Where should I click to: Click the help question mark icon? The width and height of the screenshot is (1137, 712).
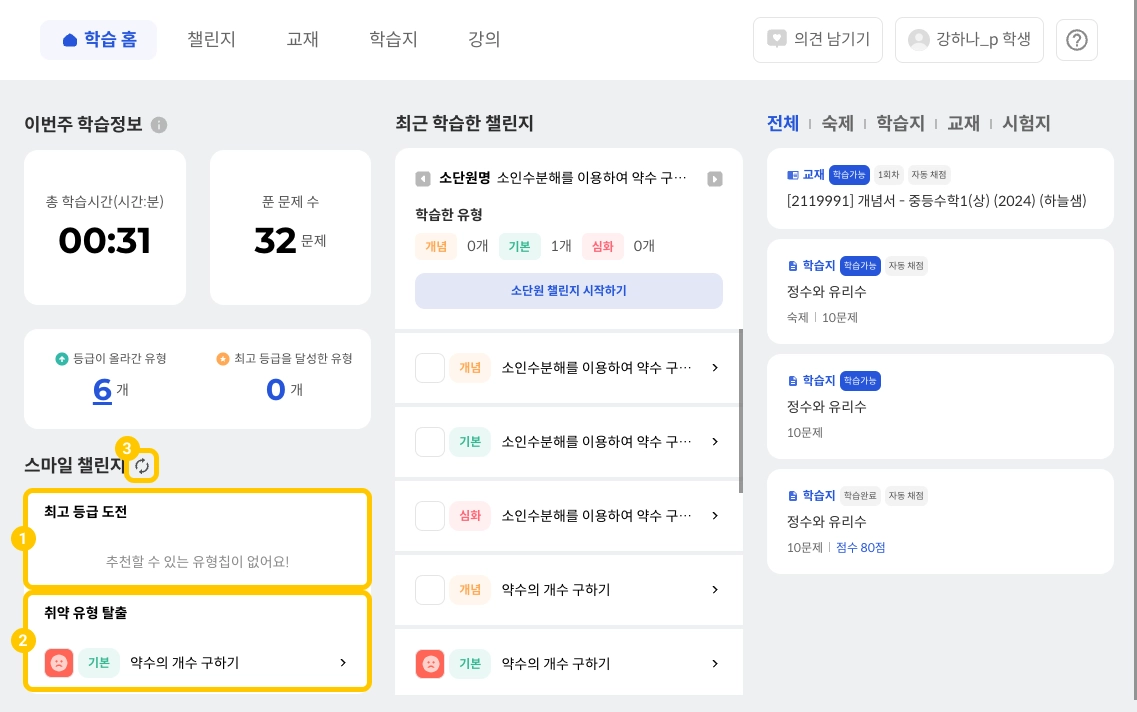click(1076, 40)
